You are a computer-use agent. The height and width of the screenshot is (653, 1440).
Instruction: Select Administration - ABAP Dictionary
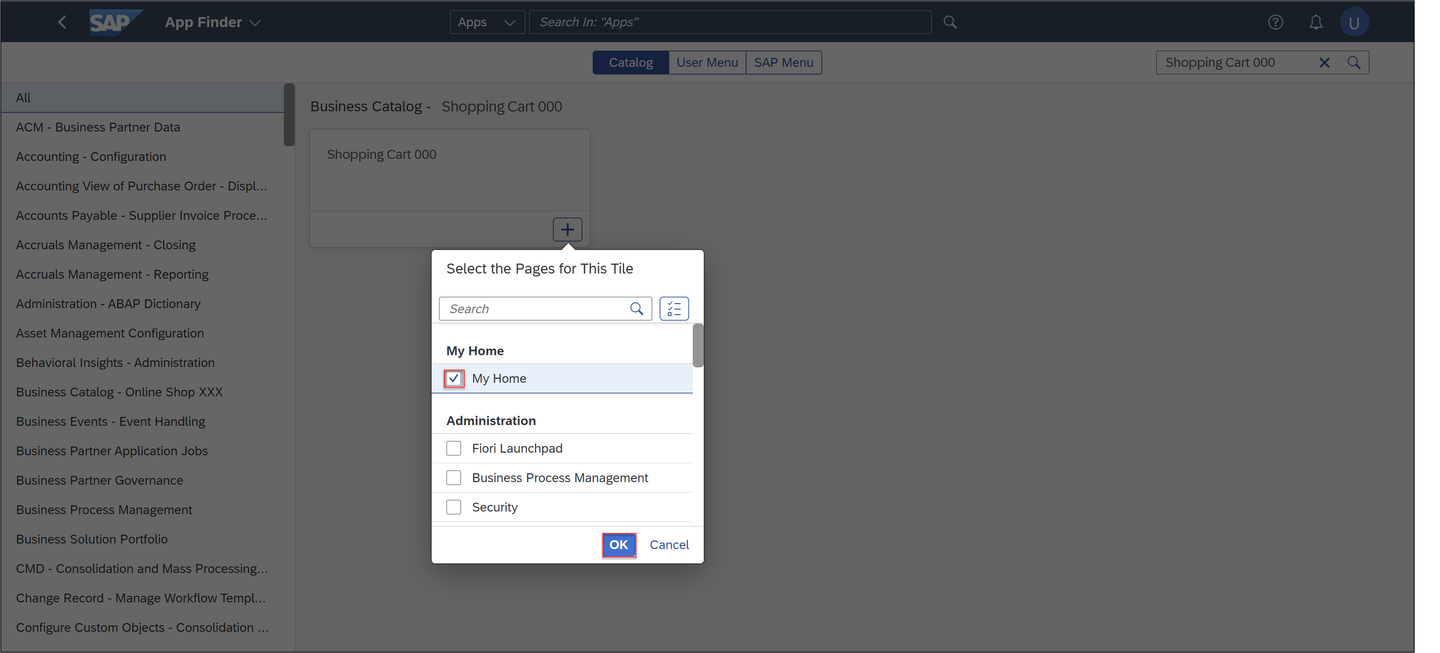(142, 304)
